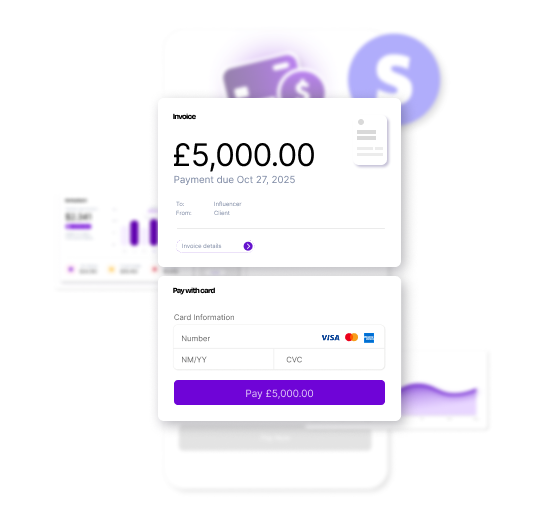This screenshot has height=520, width=560.
Task: Select the Mastercard logo
Action: tap(351, 337)
